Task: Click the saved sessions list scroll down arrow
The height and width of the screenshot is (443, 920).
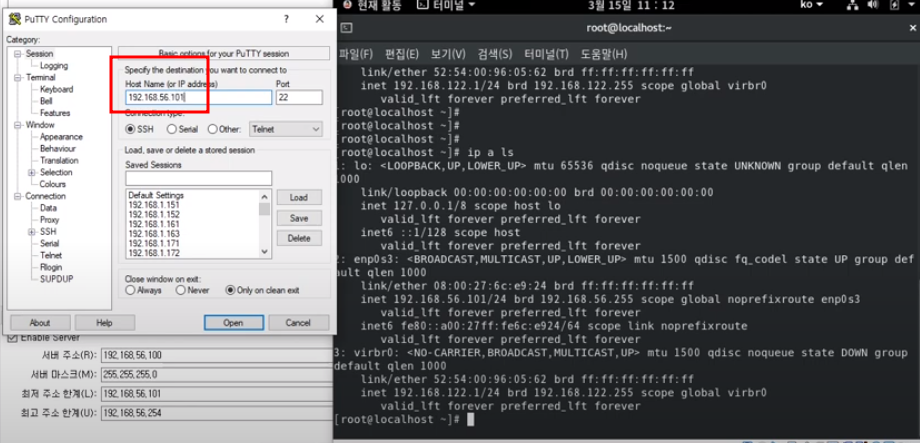Action: pos(265,252)
